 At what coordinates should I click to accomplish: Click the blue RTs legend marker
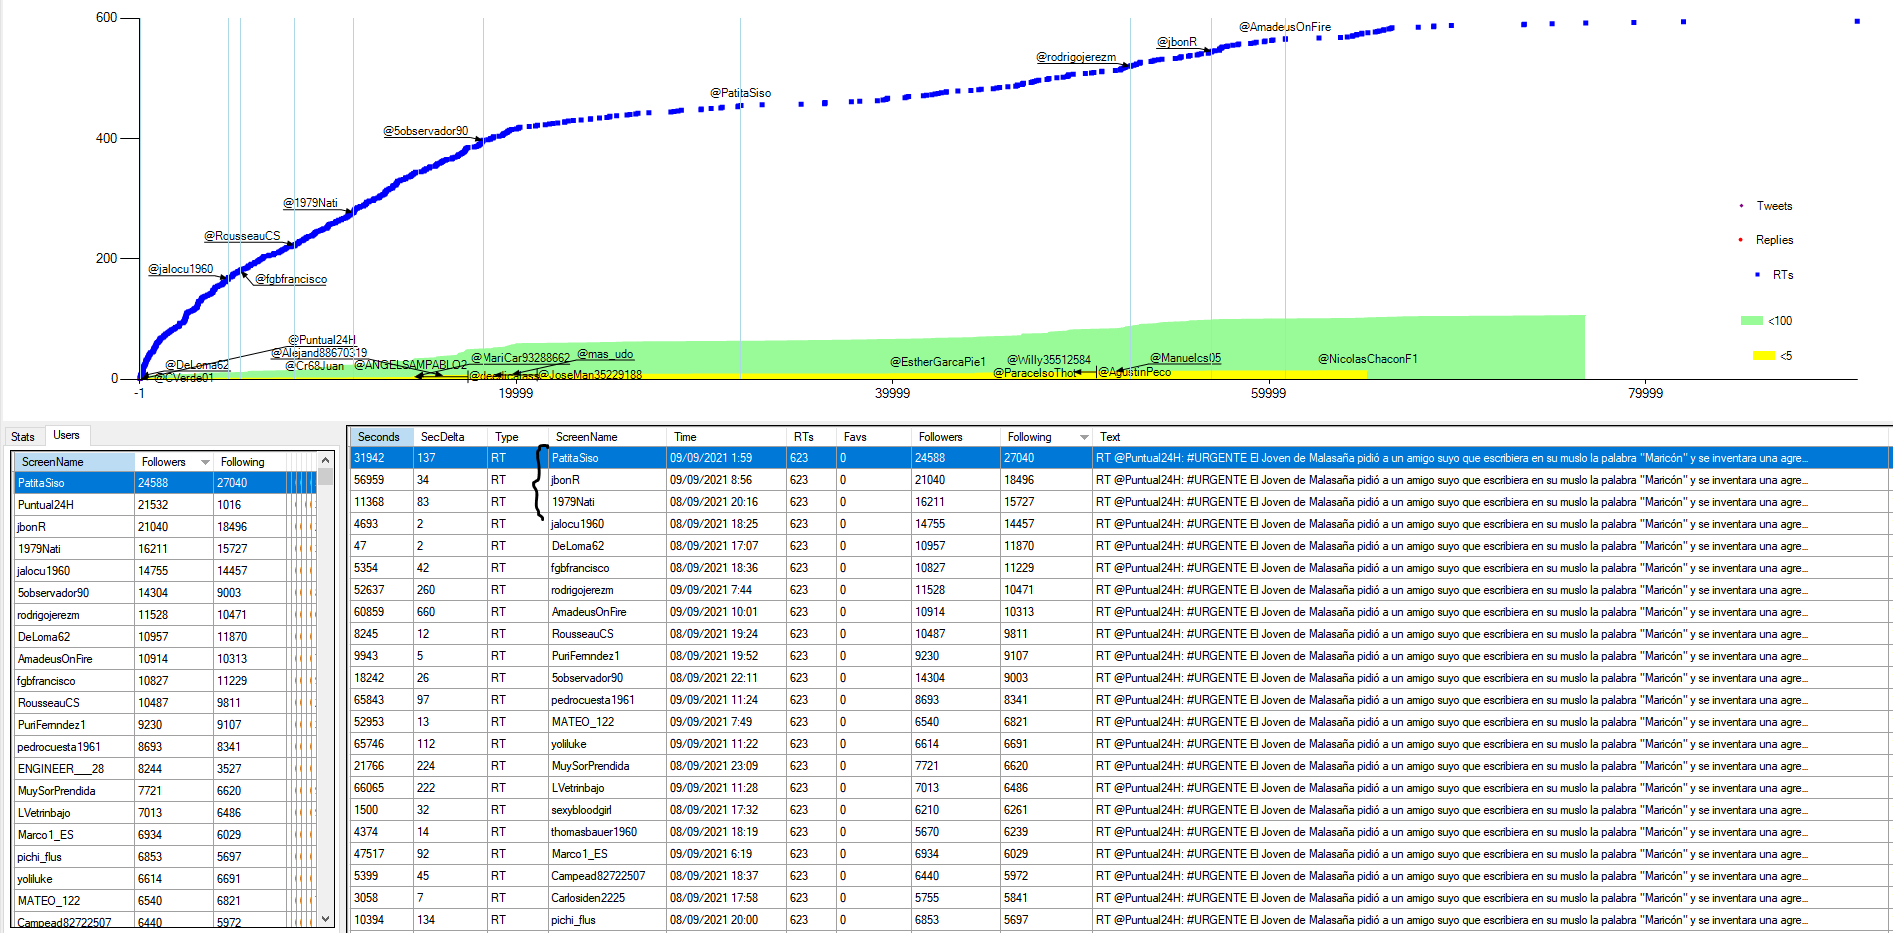(x=1757, y=275)
